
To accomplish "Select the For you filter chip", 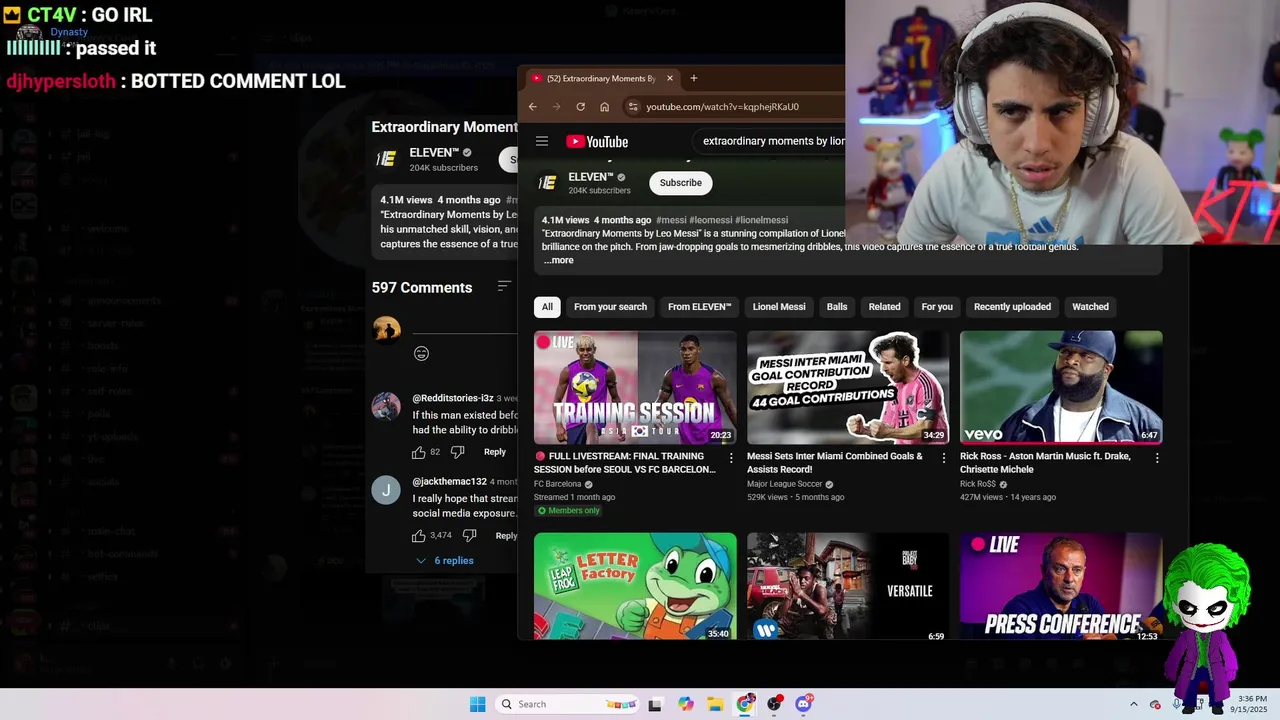I will tap(937, 307).
